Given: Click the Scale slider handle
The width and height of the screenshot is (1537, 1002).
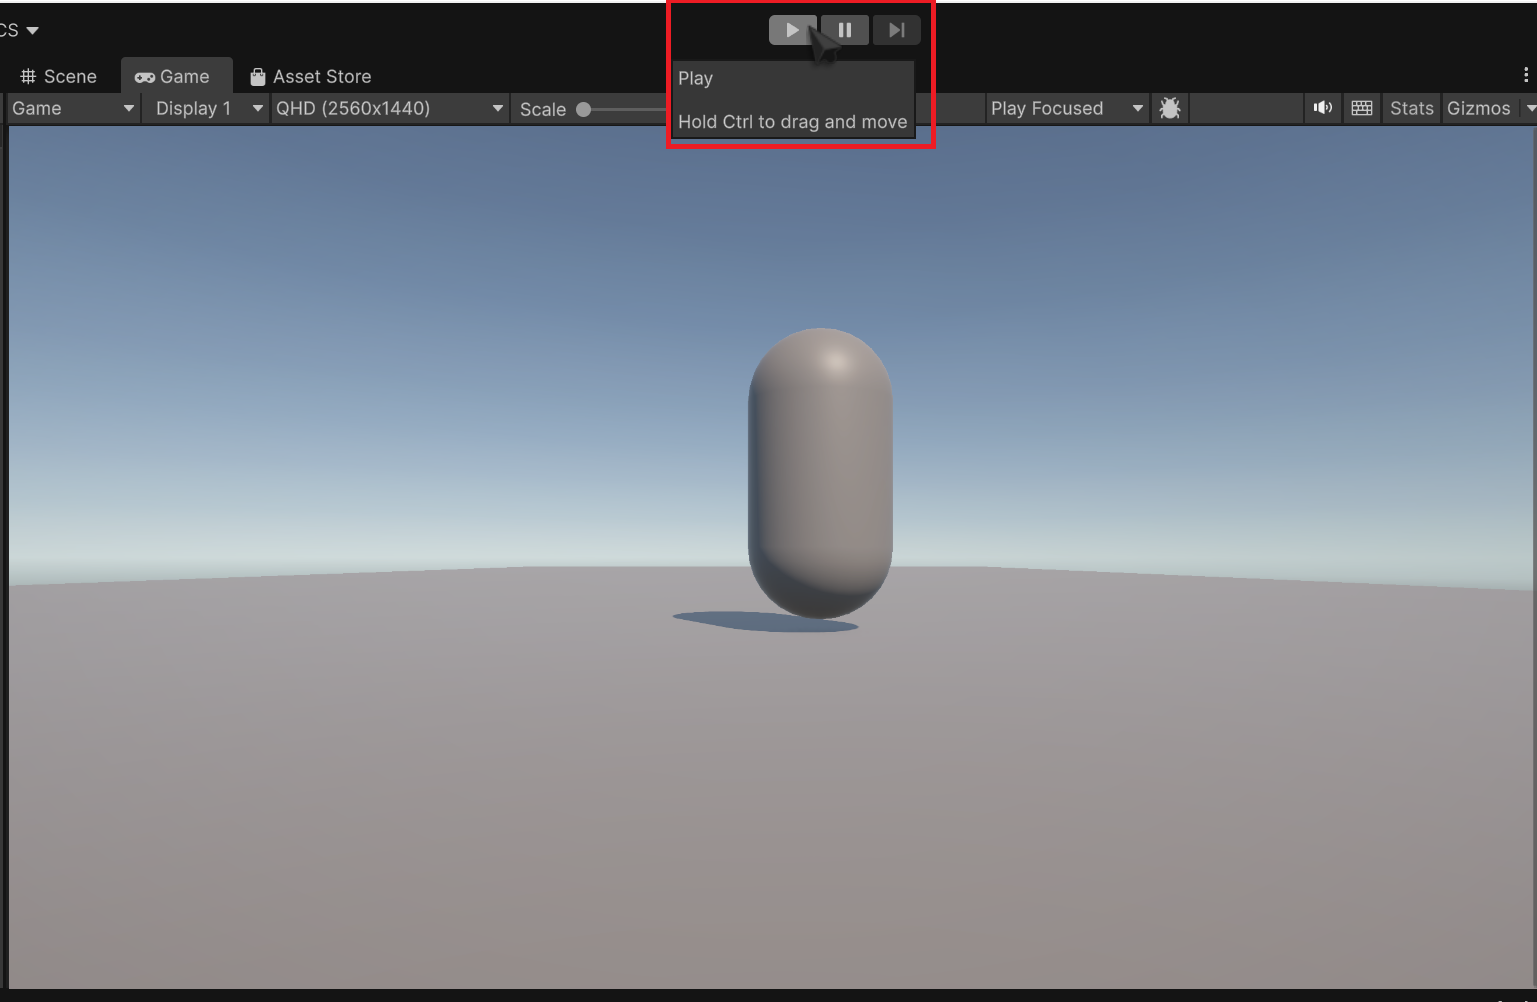Looking at the screenshot, I should click(x=584, y=109).
